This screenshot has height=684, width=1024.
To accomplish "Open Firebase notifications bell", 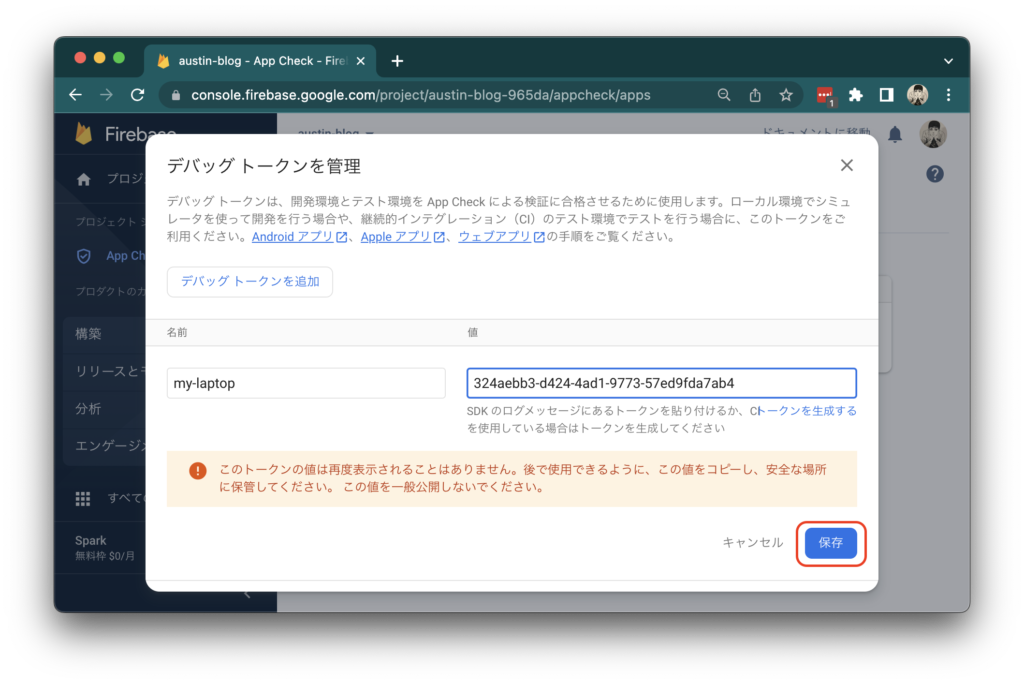I will pyautogui.click(x=895, y=134).
